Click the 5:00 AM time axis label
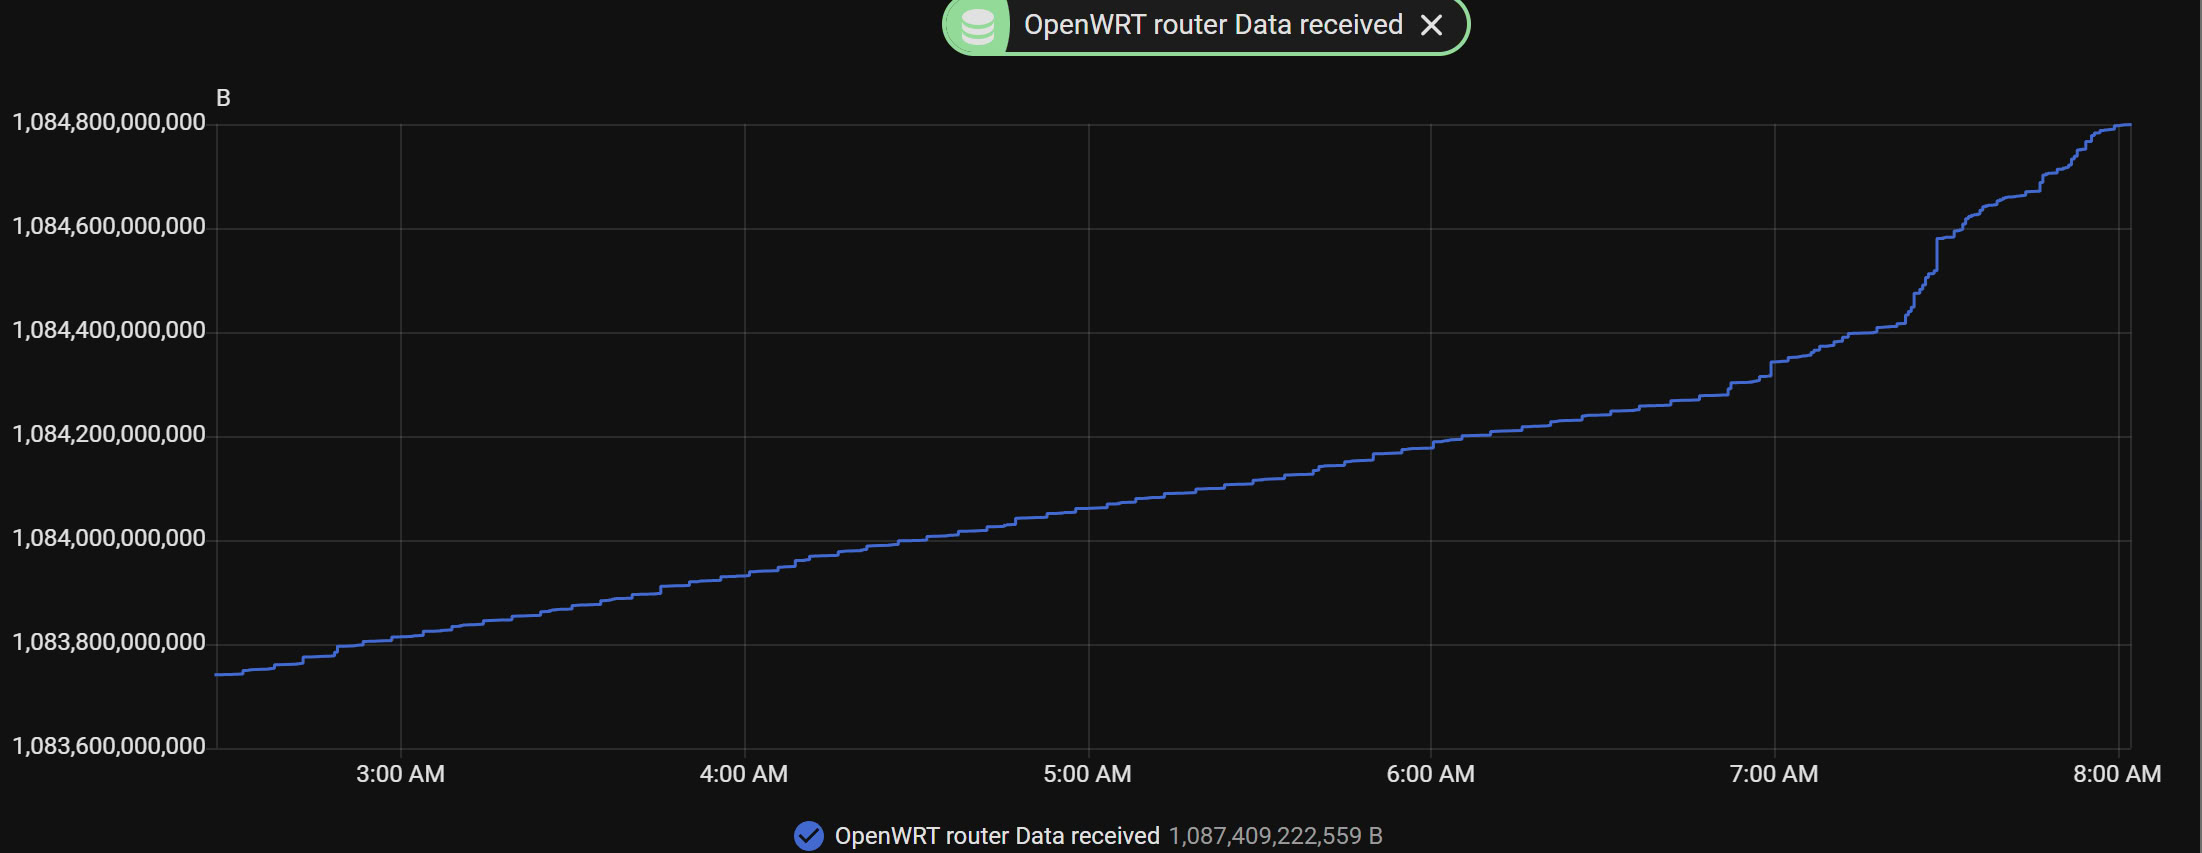 (1087, 774)
